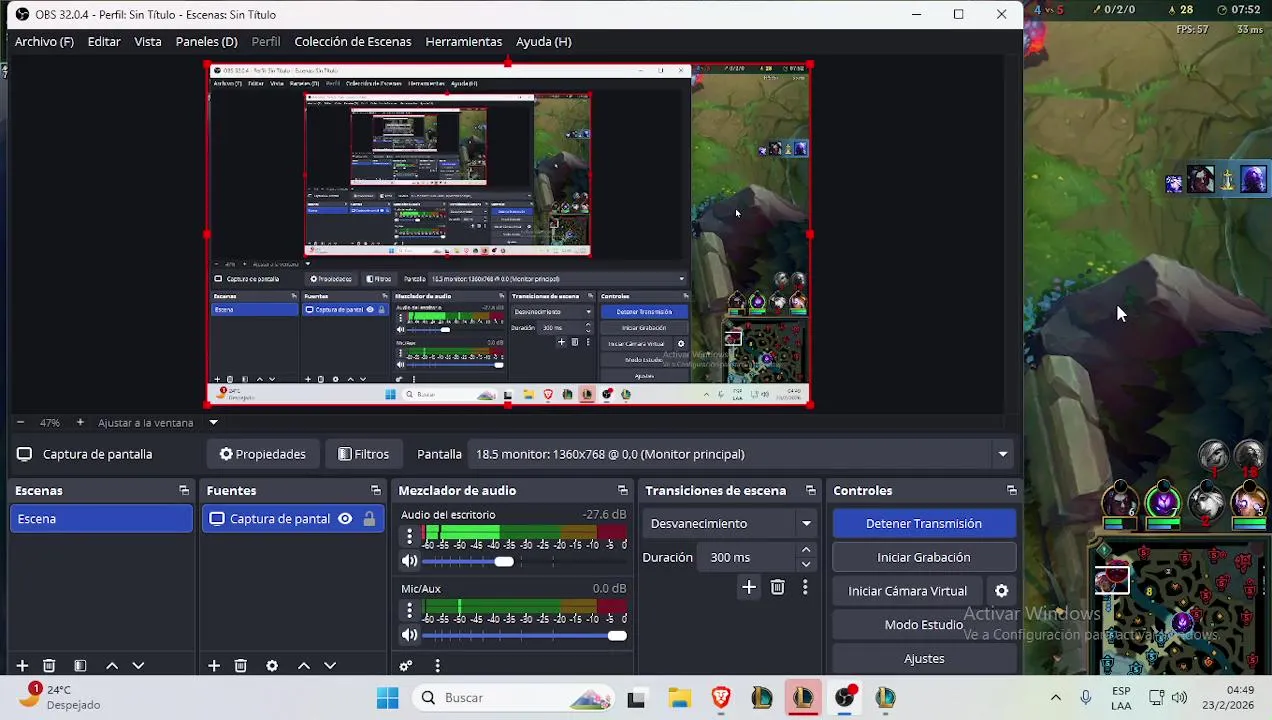This screenshot has height=720, width=1272.
Task: Open advanced audio properties gears icon
Action: point(406,666)
